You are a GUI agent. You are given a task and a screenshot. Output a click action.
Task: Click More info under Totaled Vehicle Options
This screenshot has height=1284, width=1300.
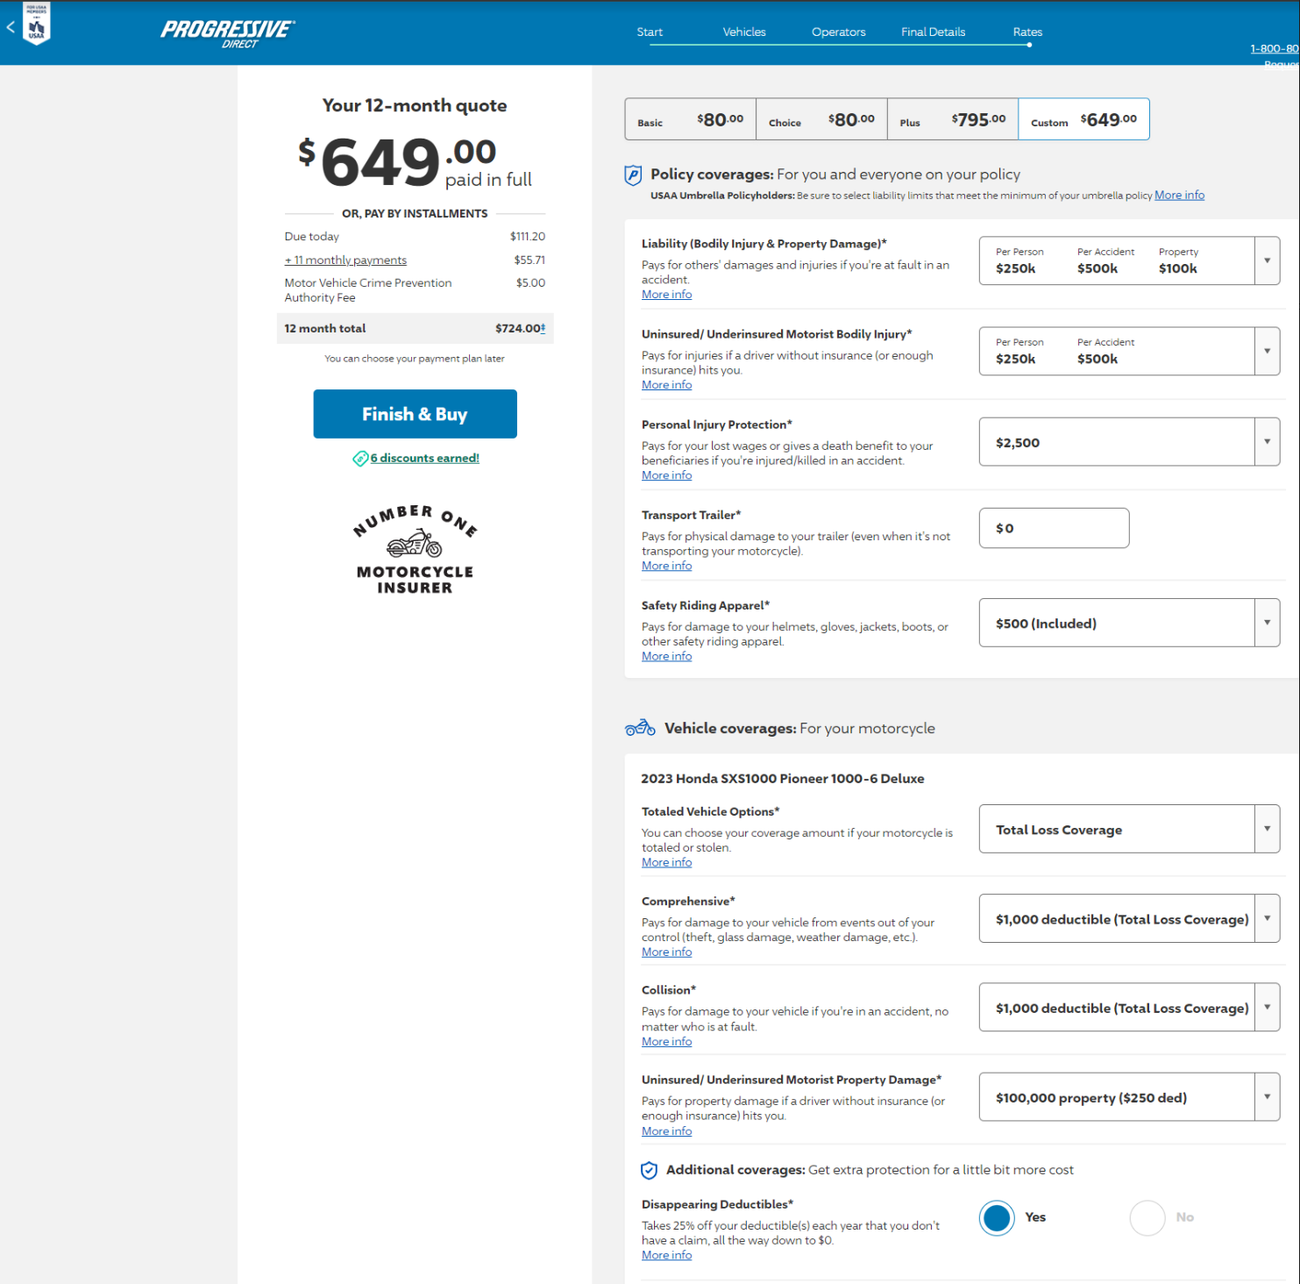pos(667,862)
